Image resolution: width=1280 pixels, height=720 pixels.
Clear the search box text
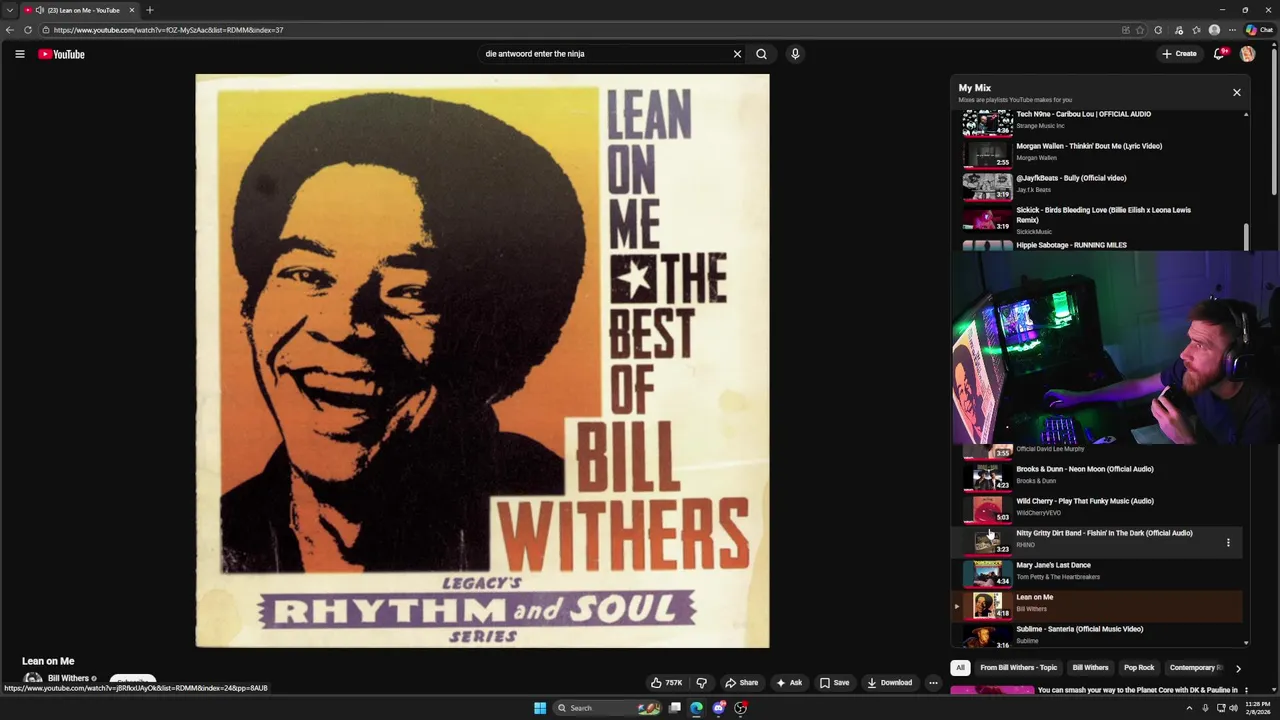pyautogui.click(x=737, y=54)
